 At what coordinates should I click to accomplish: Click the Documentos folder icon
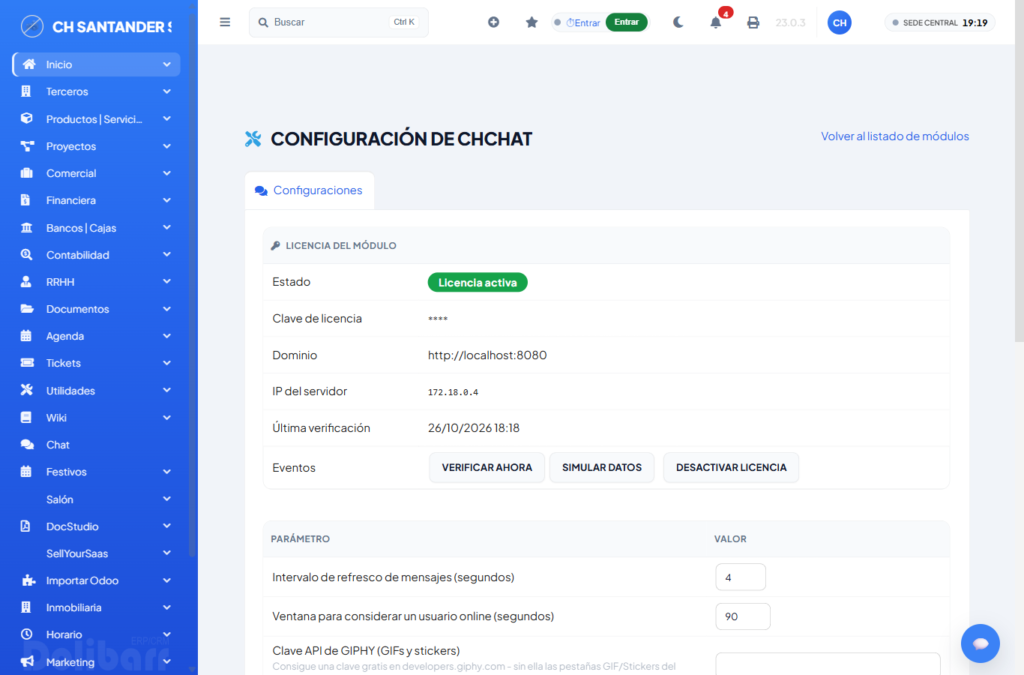pos(27,308)
